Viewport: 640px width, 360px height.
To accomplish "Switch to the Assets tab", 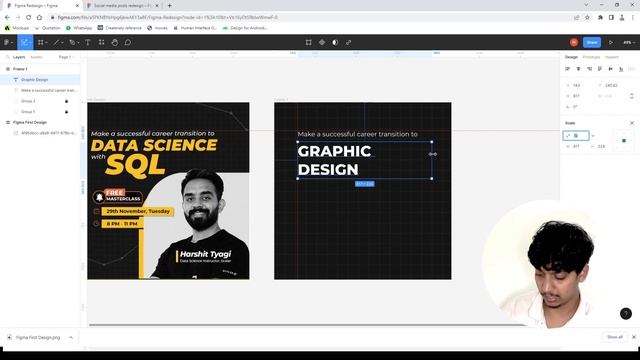I will (36, 57).
